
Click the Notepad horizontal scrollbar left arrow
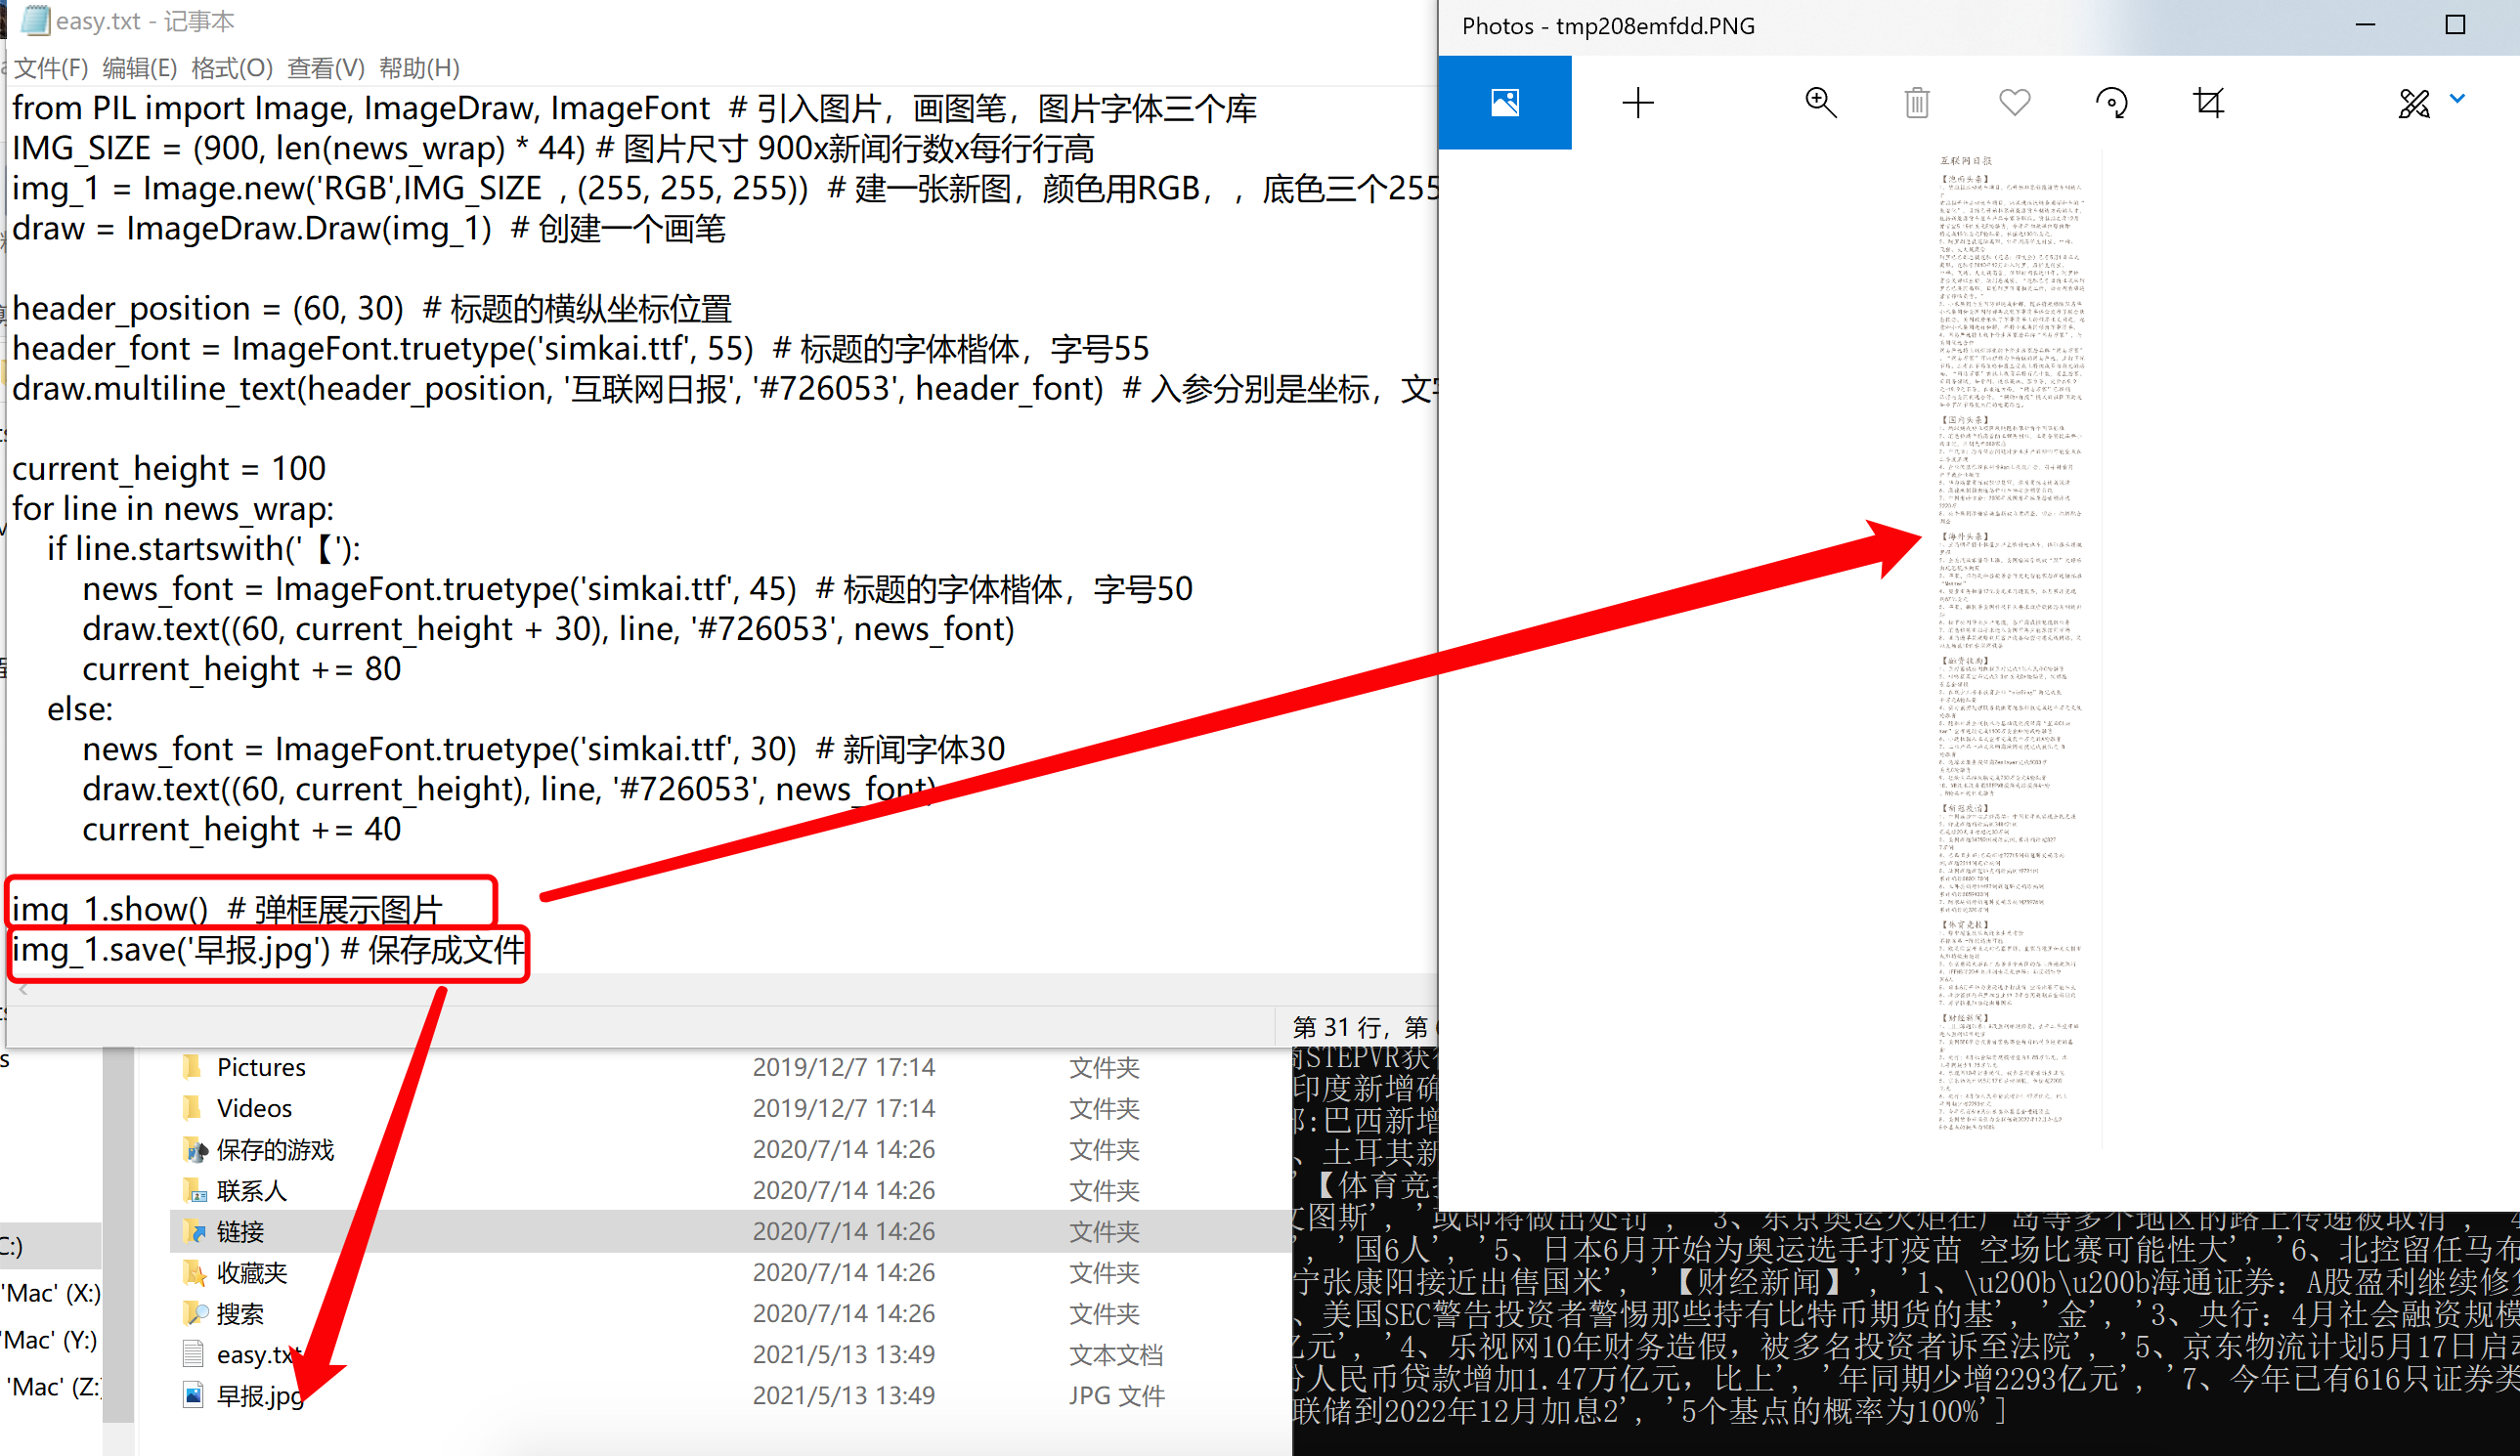pyautogui.click(x=22, y=990)
